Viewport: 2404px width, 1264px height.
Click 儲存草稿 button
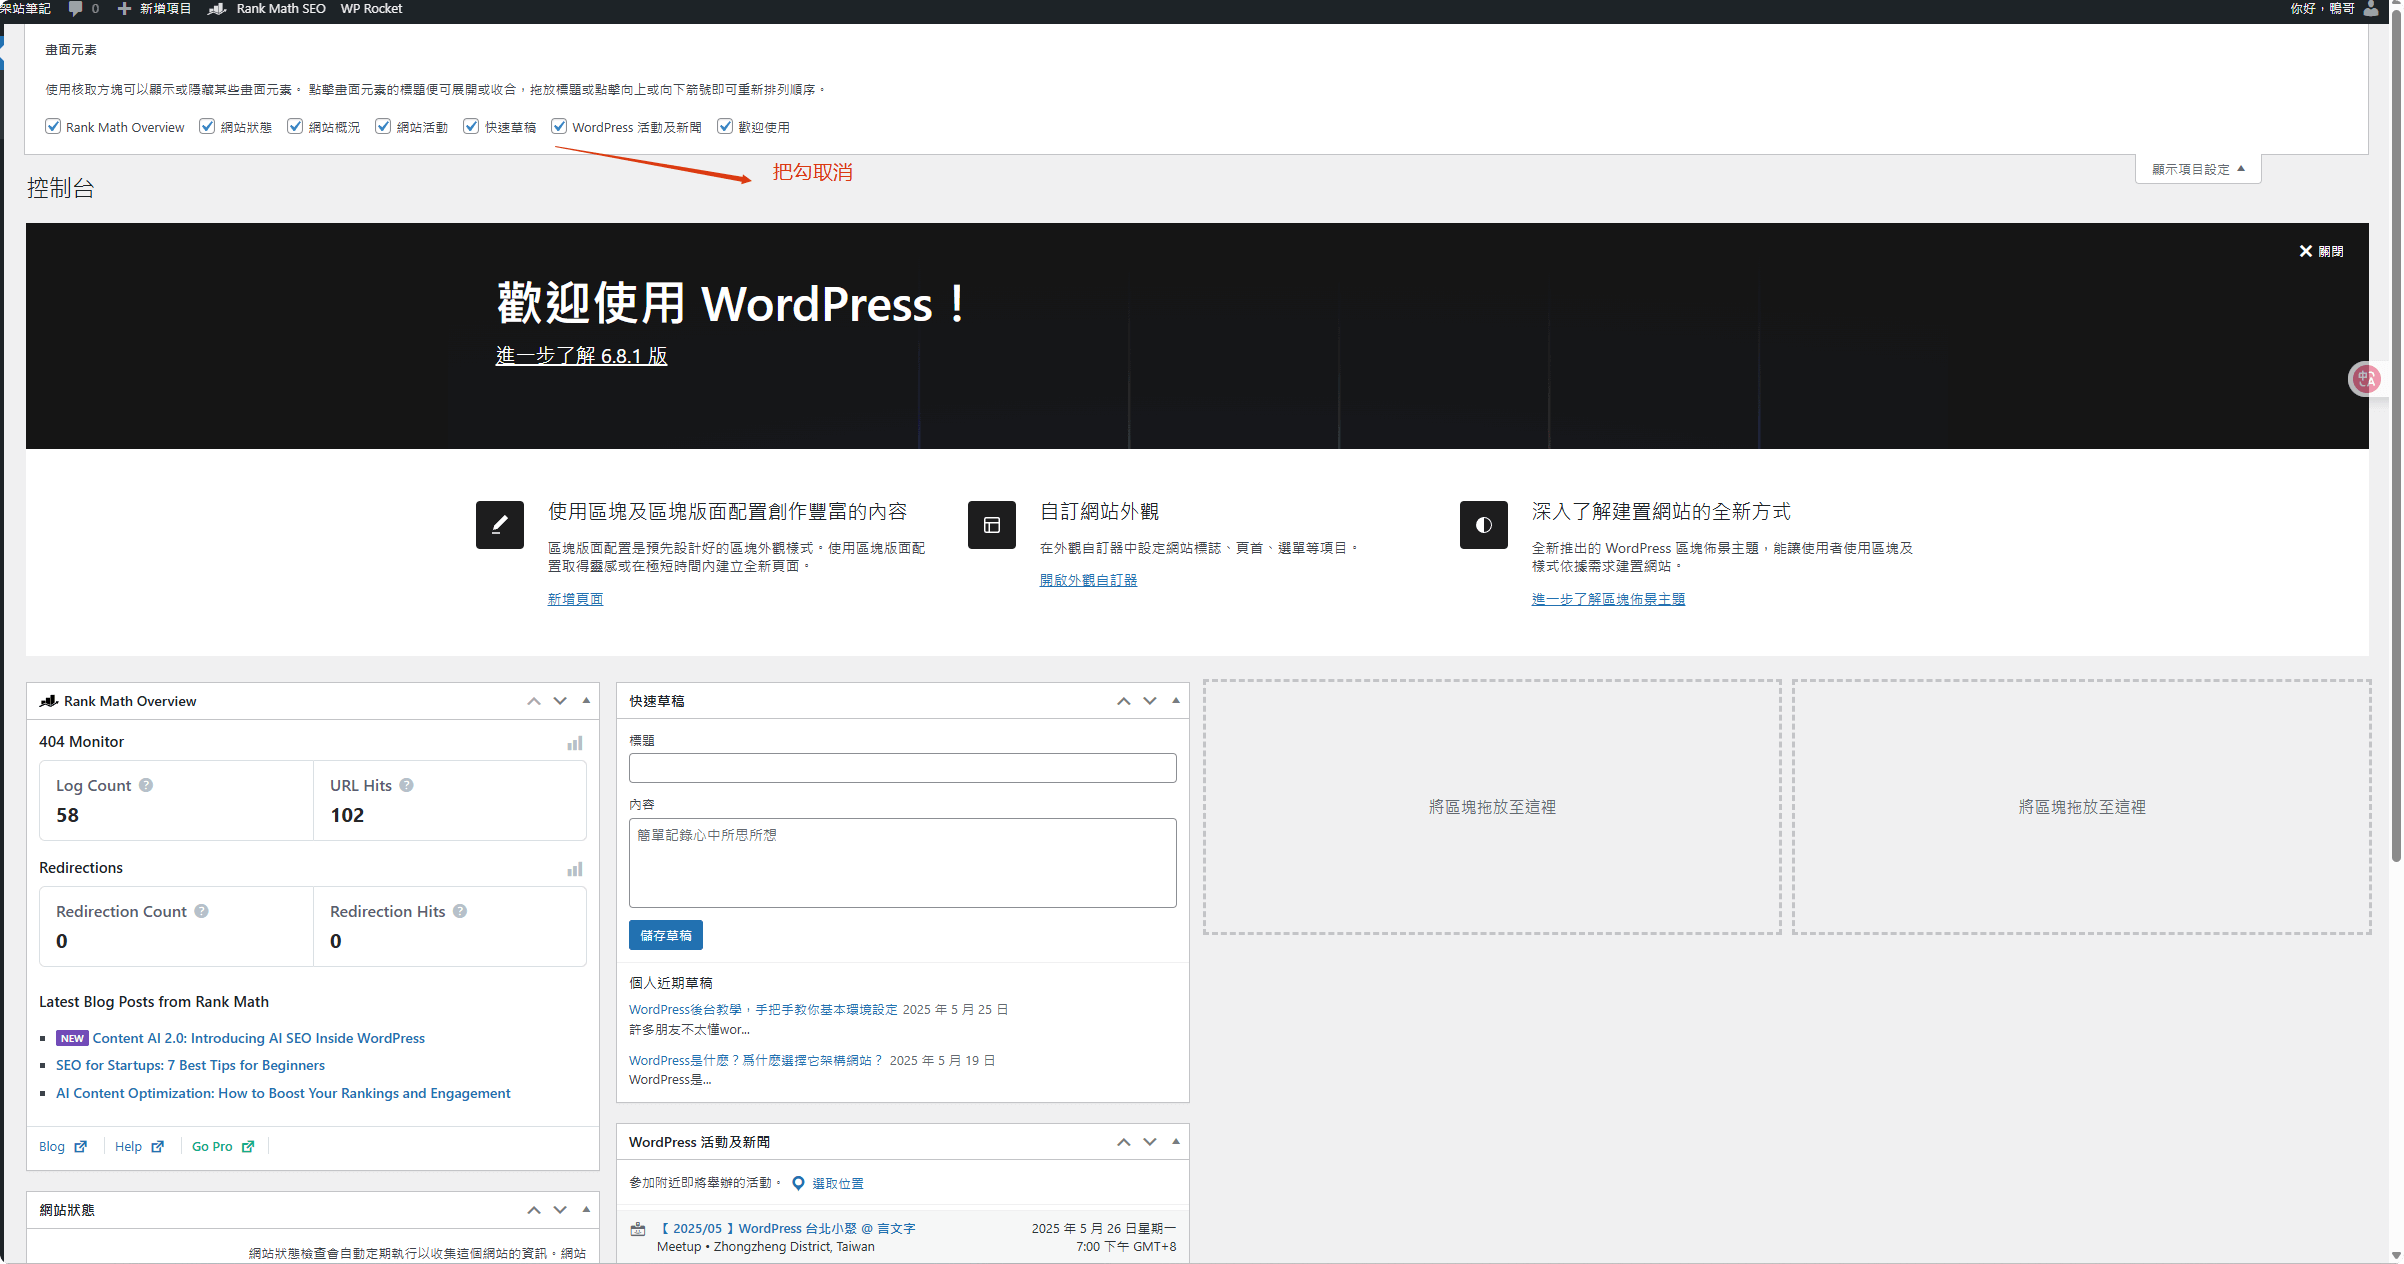[x=666, y=935]
